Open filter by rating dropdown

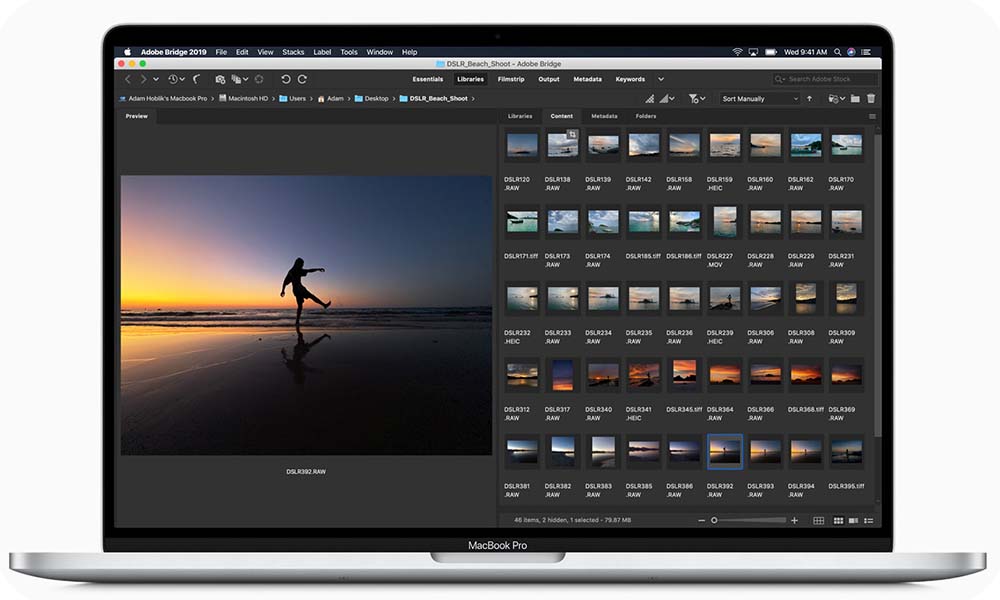pyautogui.click(x=696, y=99)
